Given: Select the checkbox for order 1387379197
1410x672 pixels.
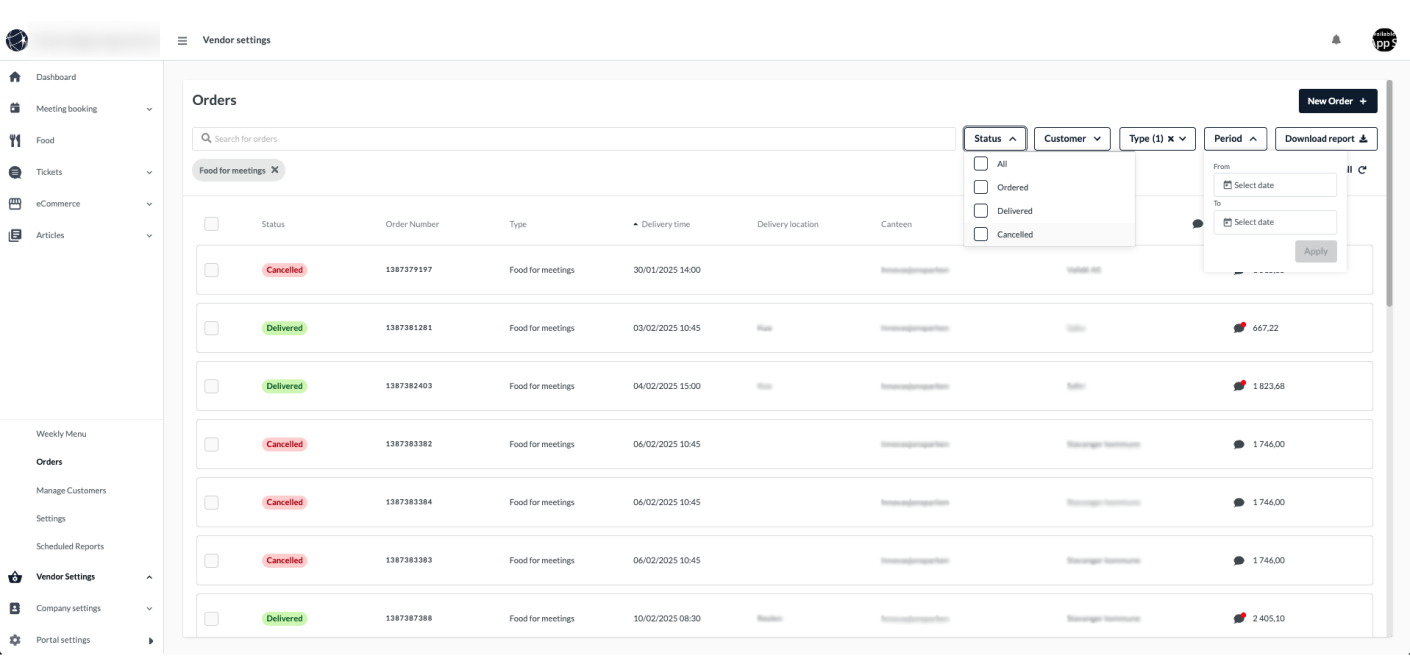Looking at the screenshot, I should [211, 270].
